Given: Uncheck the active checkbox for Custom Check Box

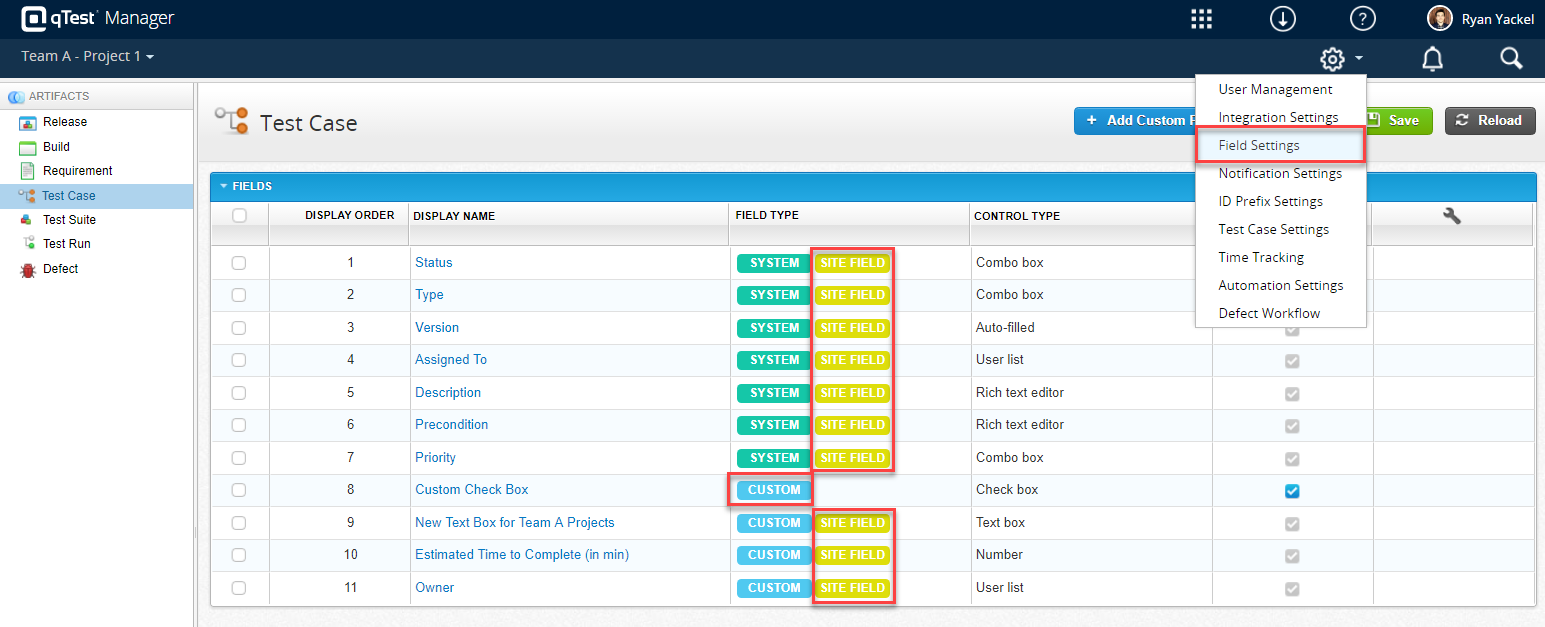Looking at the screenshot, I should 1292,491.
